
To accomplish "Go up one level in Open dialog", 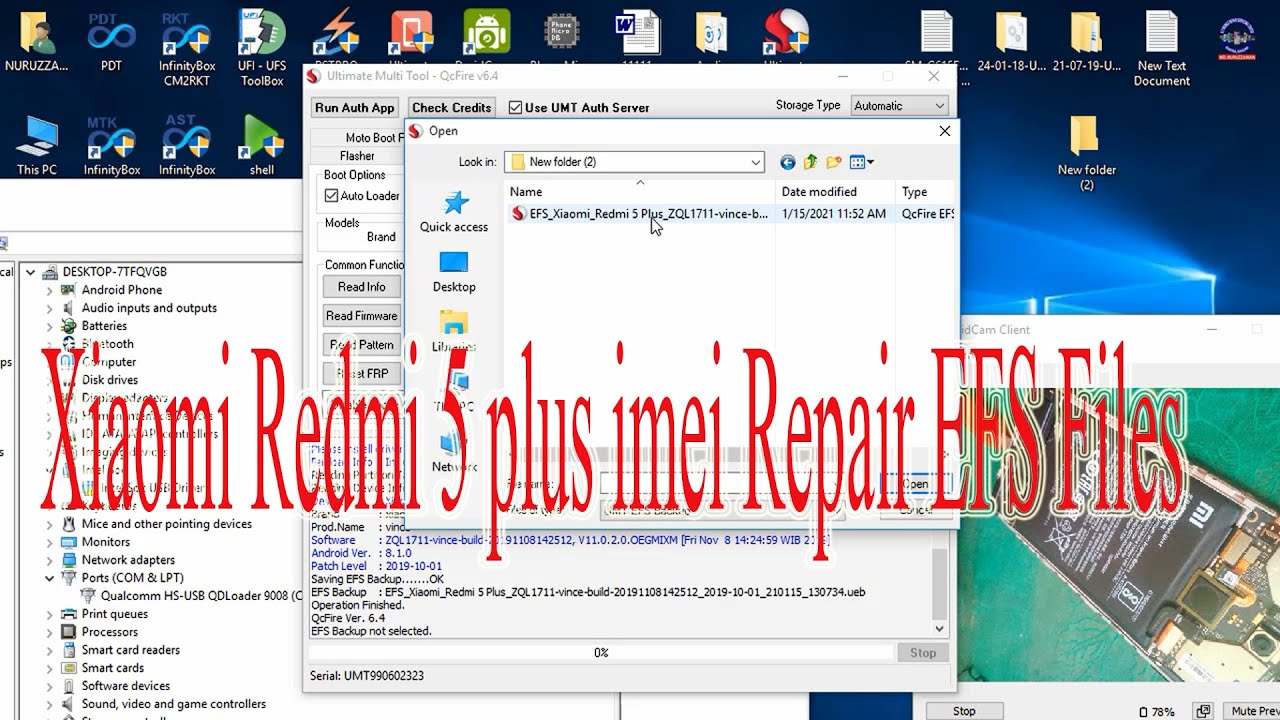I will click(811, 162).
